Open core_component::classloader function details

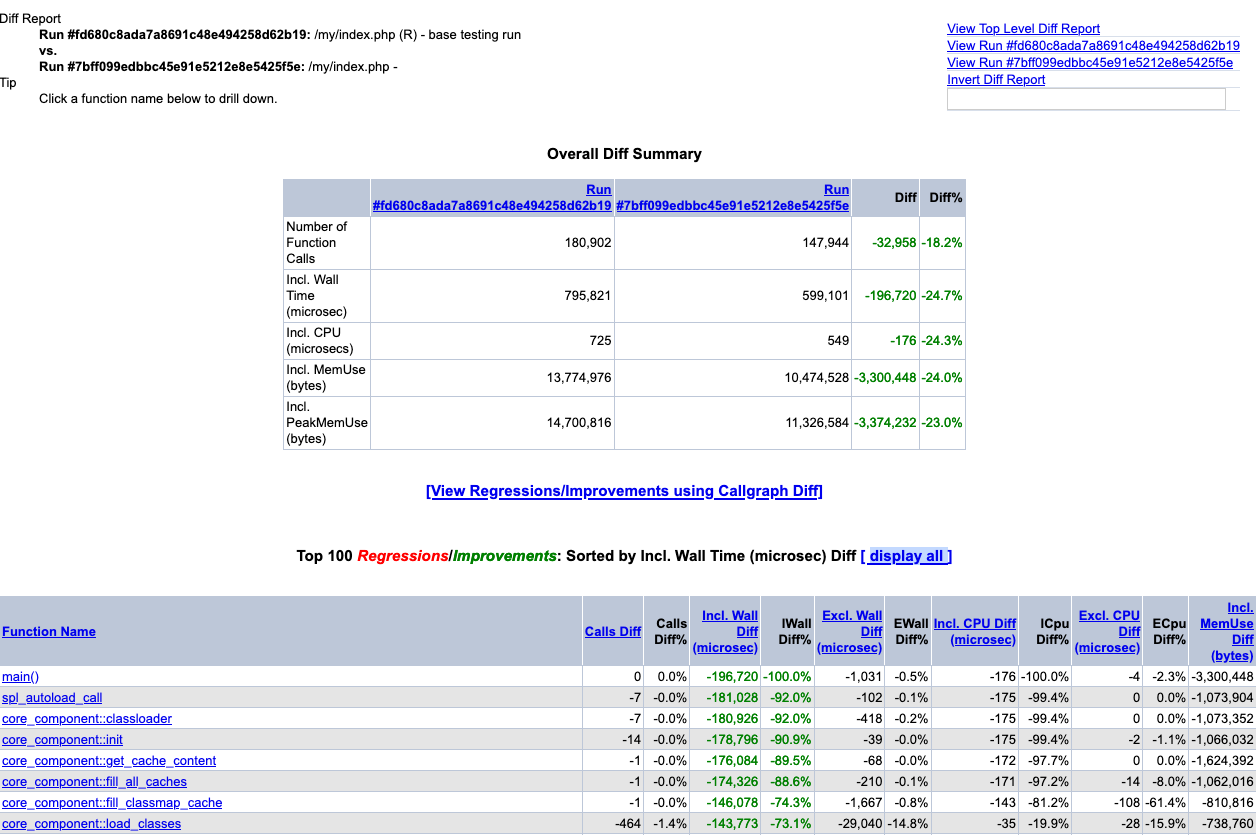click(87, 719)
